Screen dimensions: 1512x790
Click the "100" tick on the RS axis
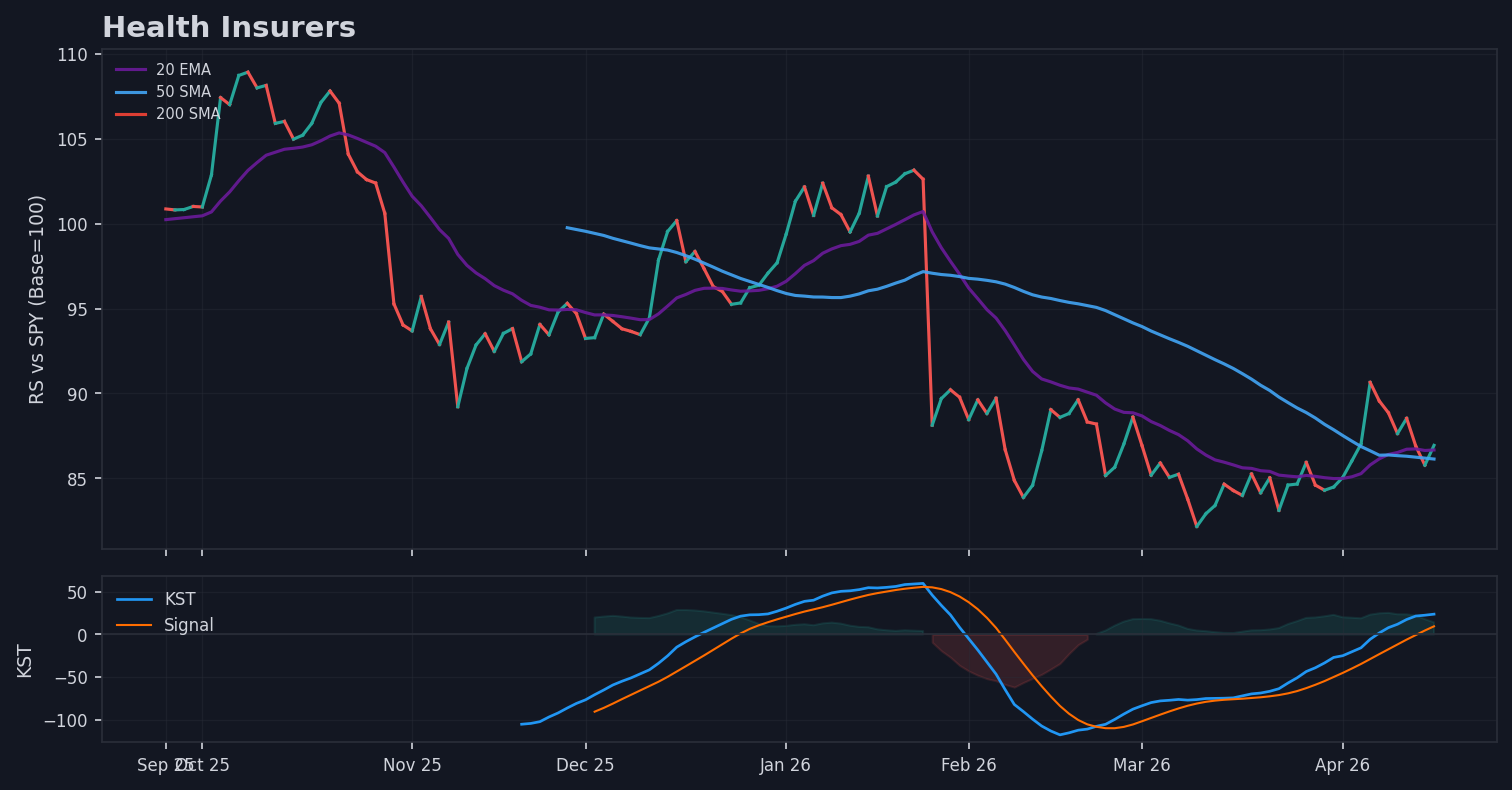[x=74, y=224]
